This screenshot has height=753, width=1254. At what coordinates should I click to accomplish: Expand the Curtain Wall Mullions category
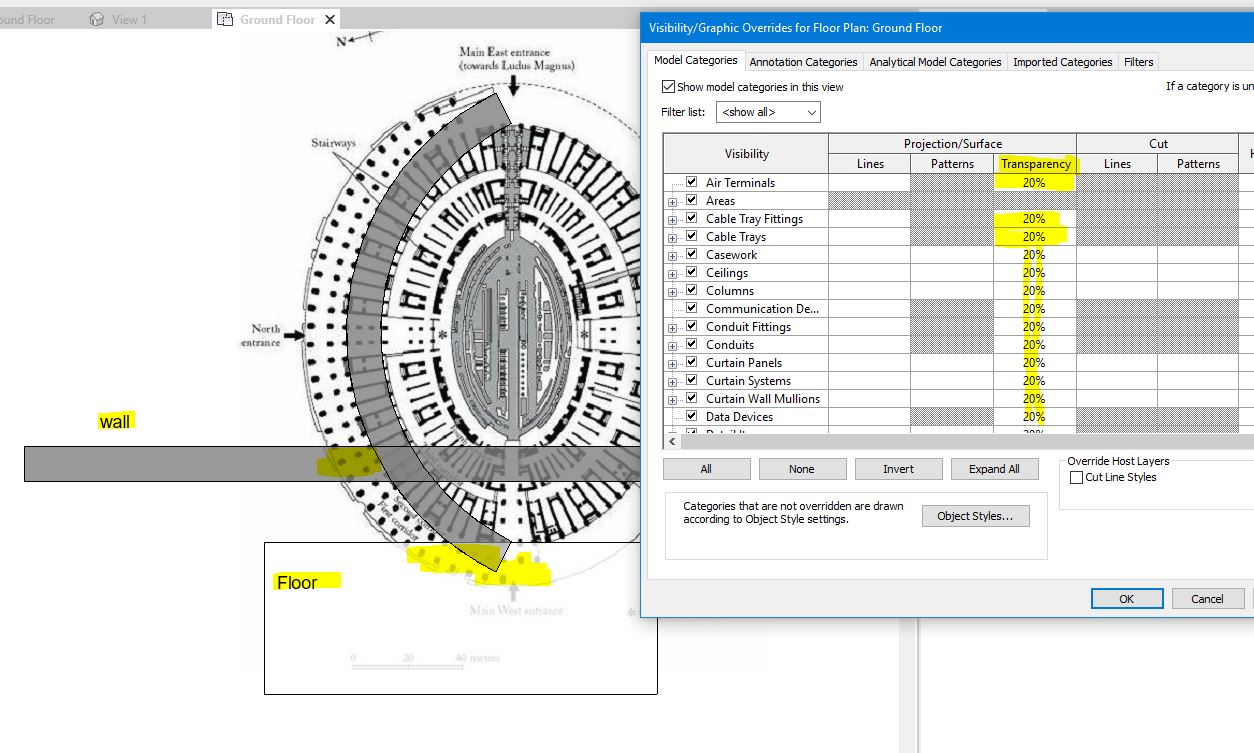[x=673, y=400]
